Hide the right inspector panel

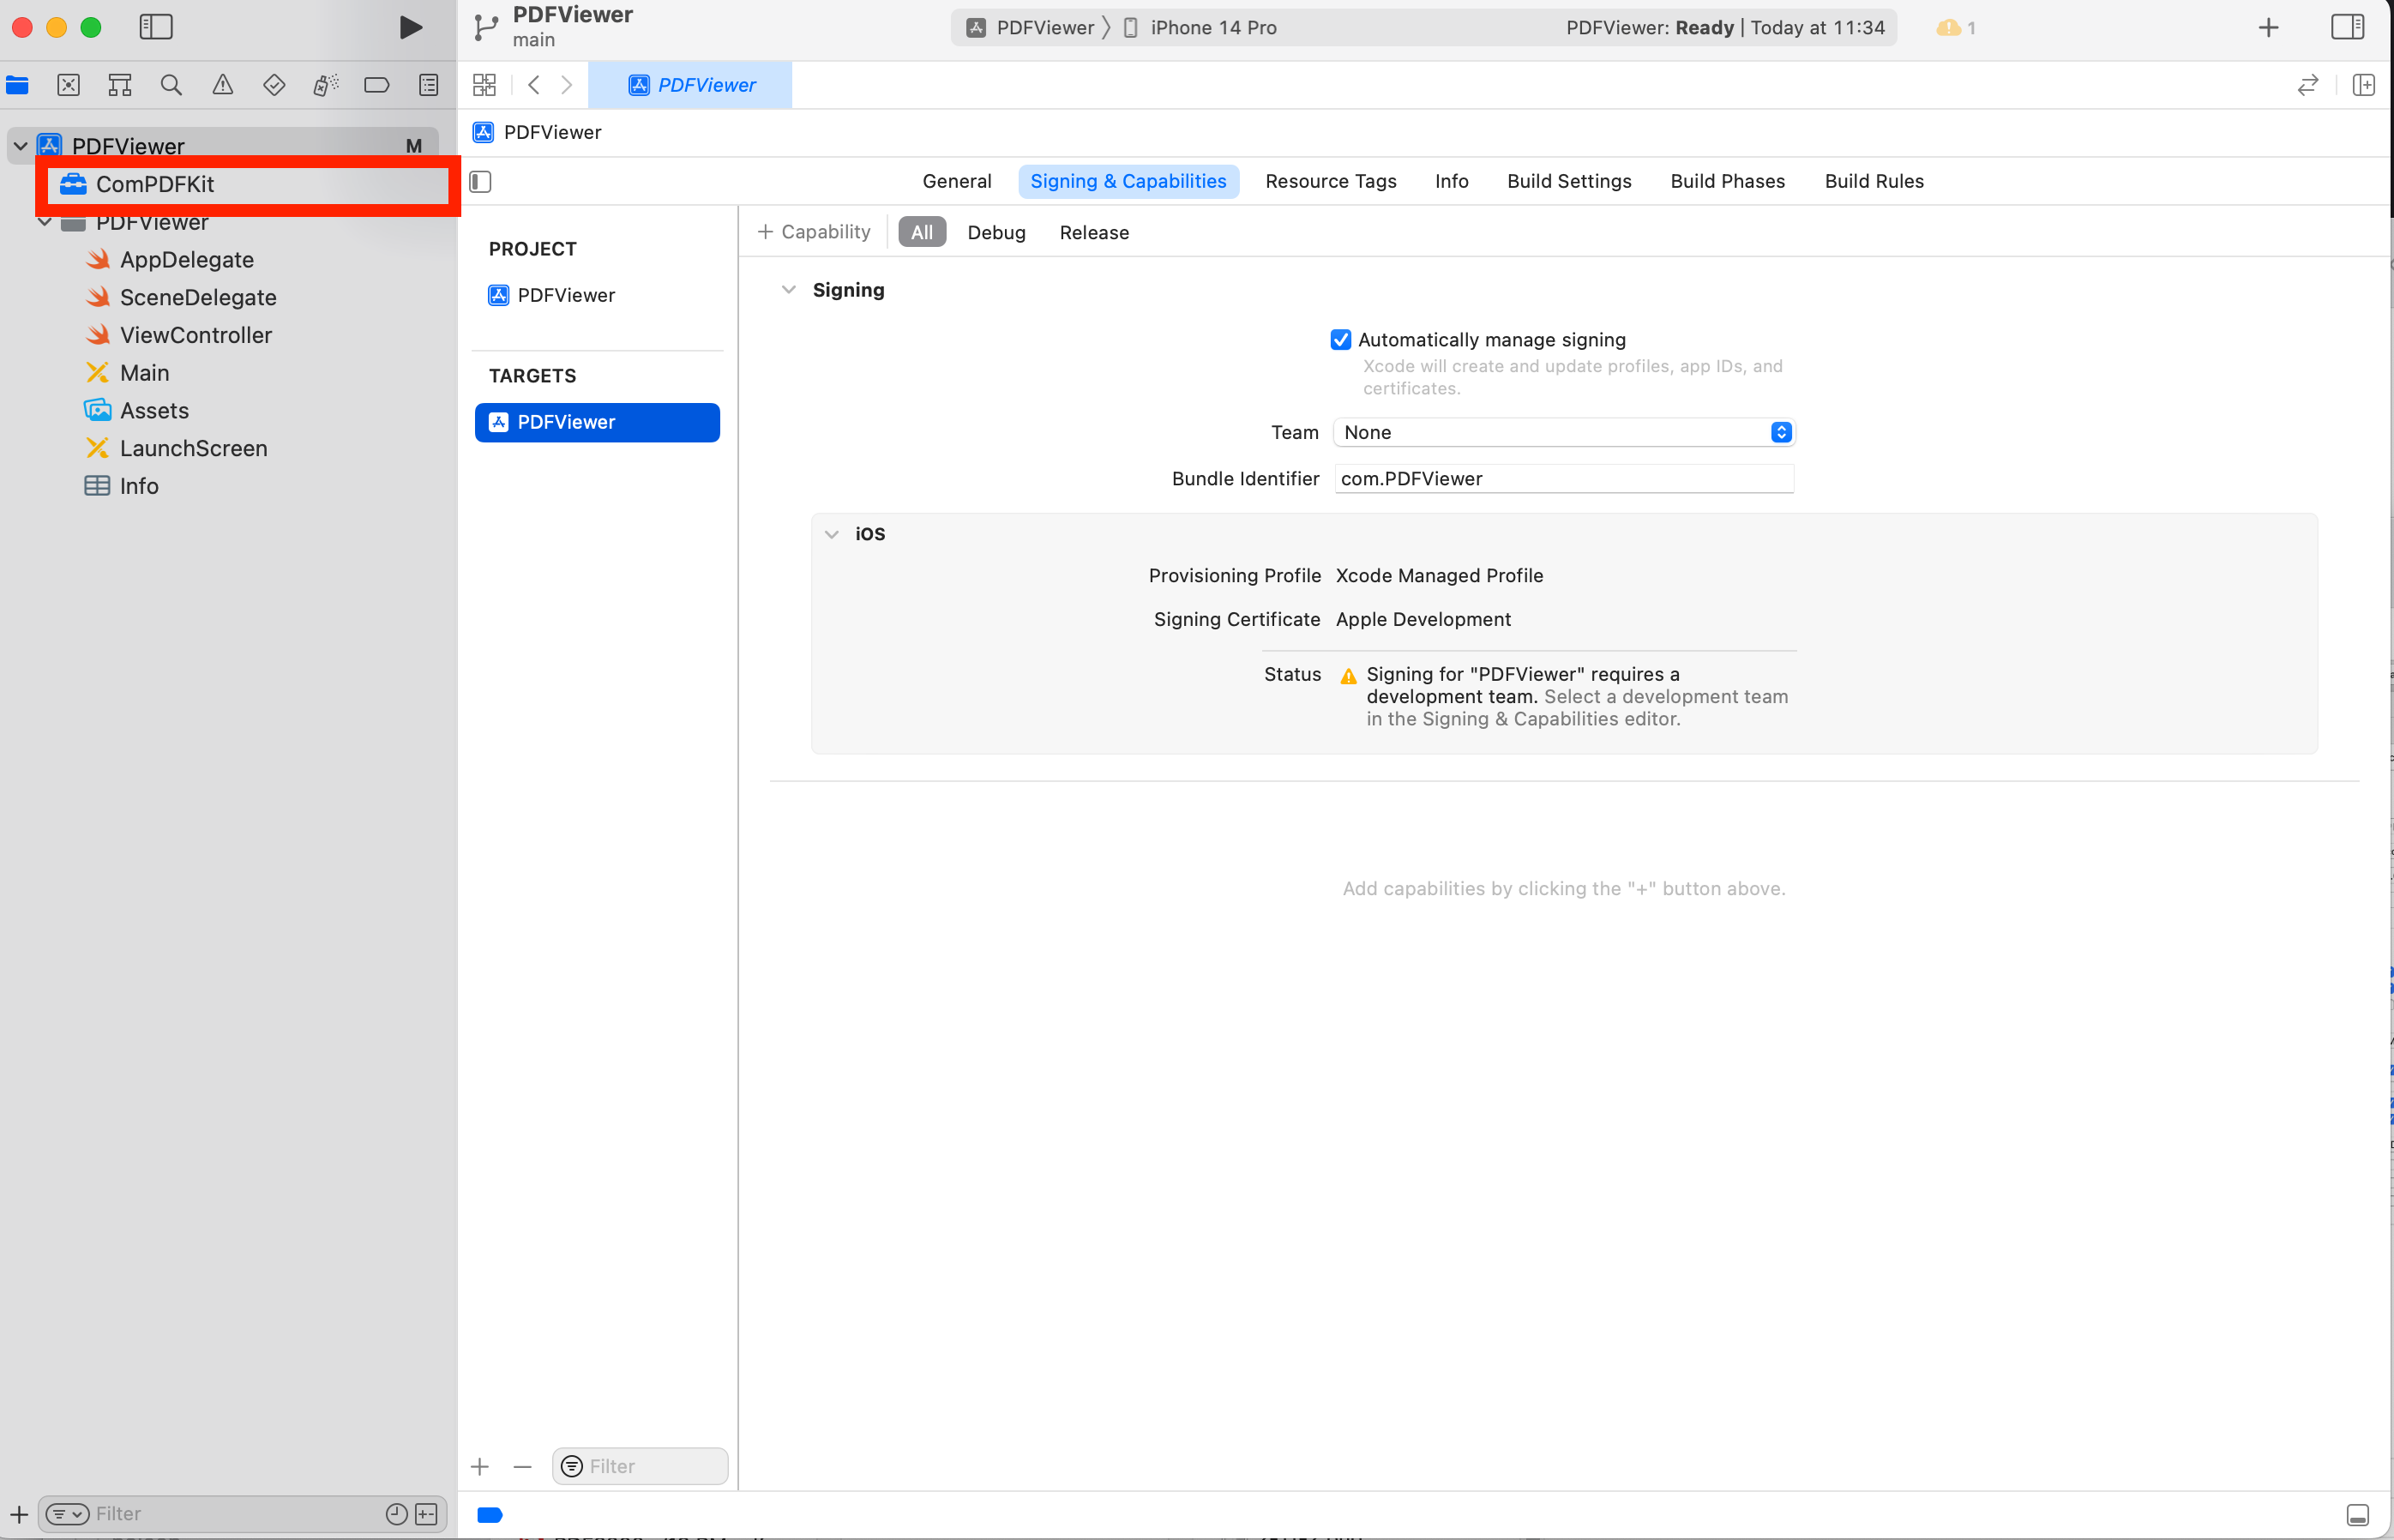[2346, 27]
